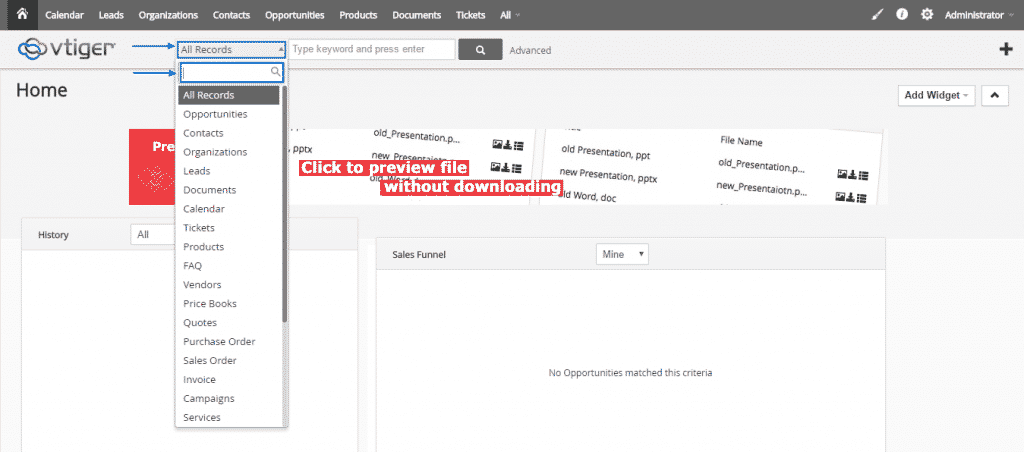
Task: Focus the keyword search input field
Action: (372, 49)
